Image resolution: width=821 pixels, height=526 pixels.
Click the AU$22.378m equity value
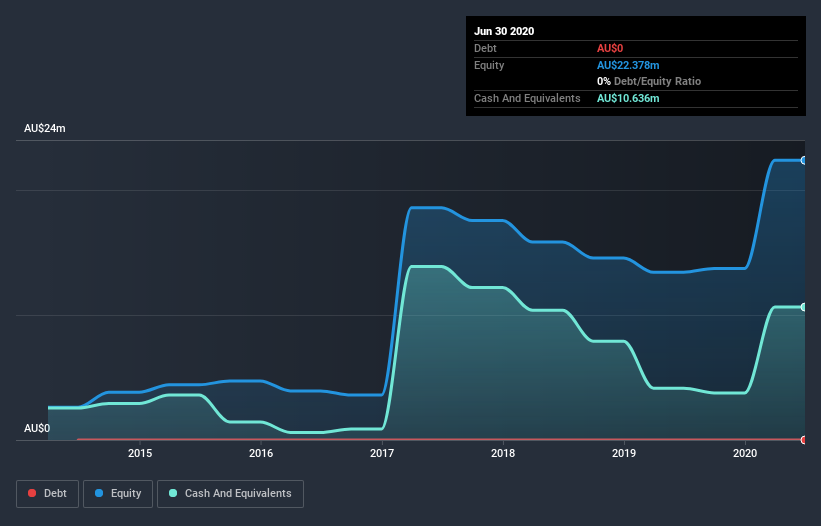628,65
